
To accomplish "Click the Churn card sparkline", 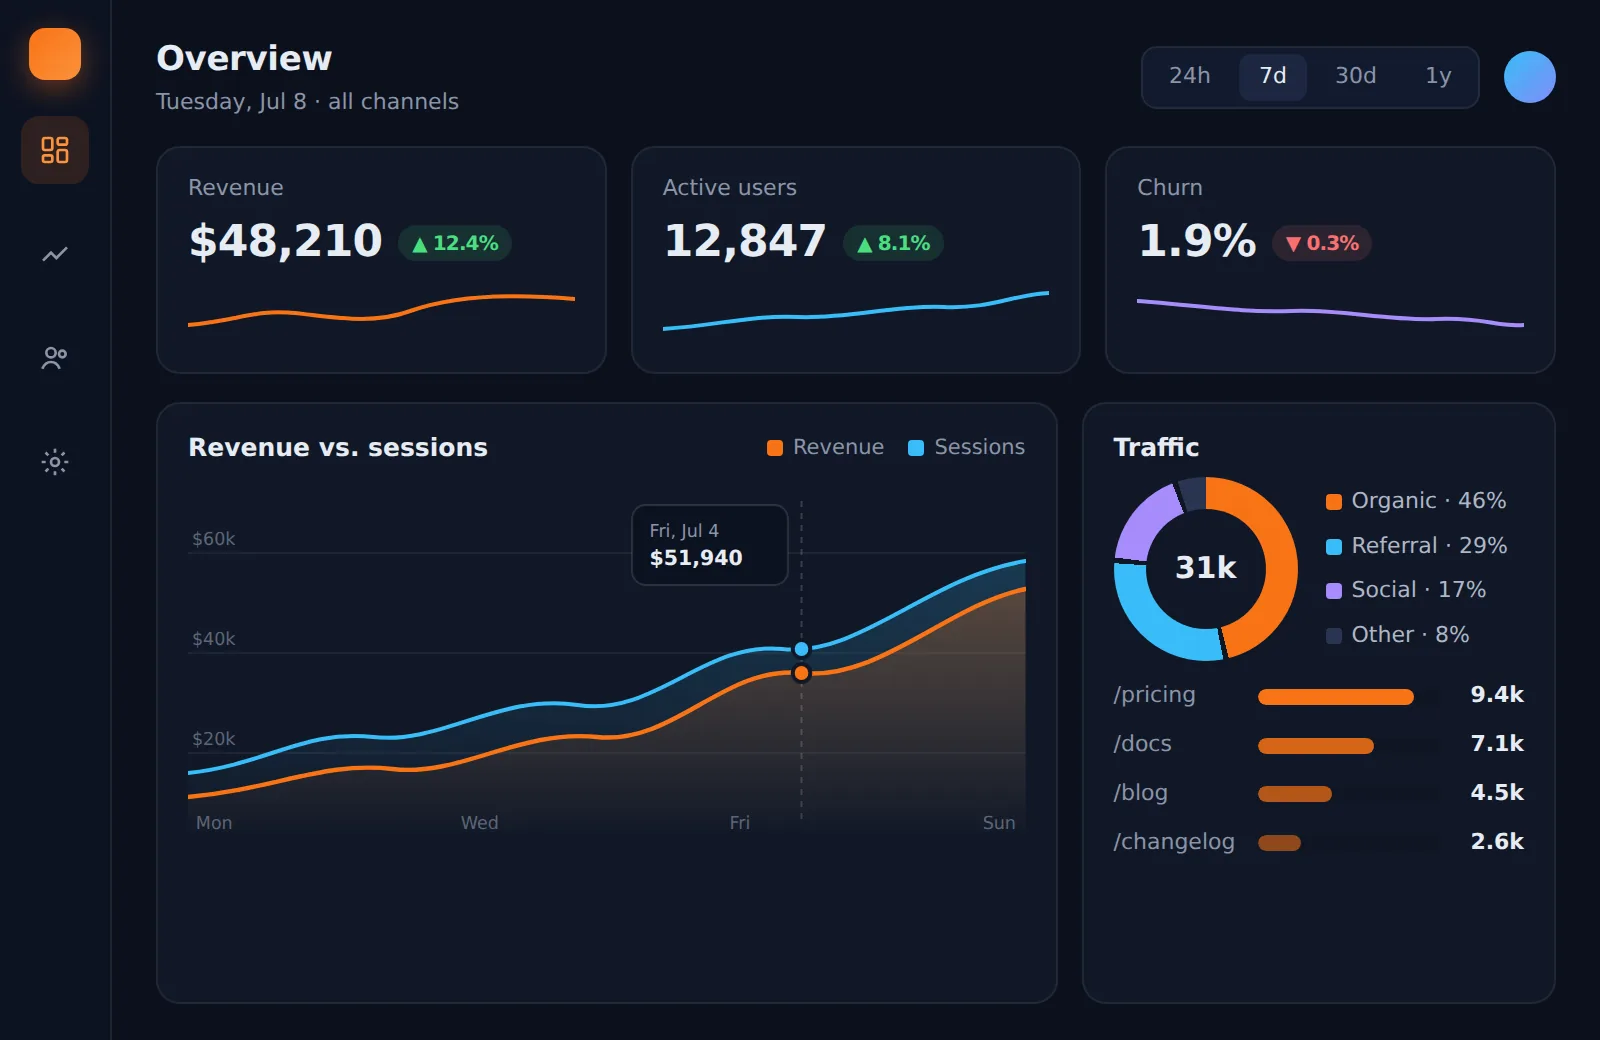I will (1330, 313).
